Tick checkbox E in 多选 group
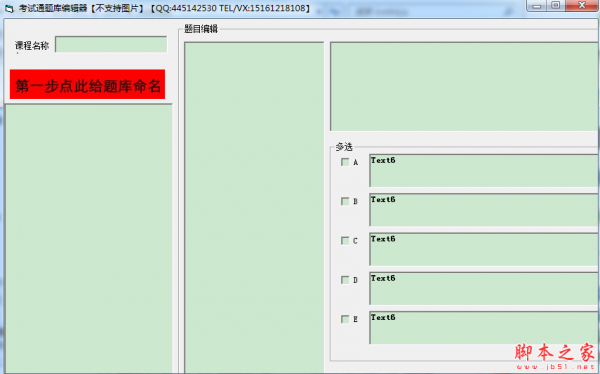This screenshot has width=600, height=374. coord(345,319)
